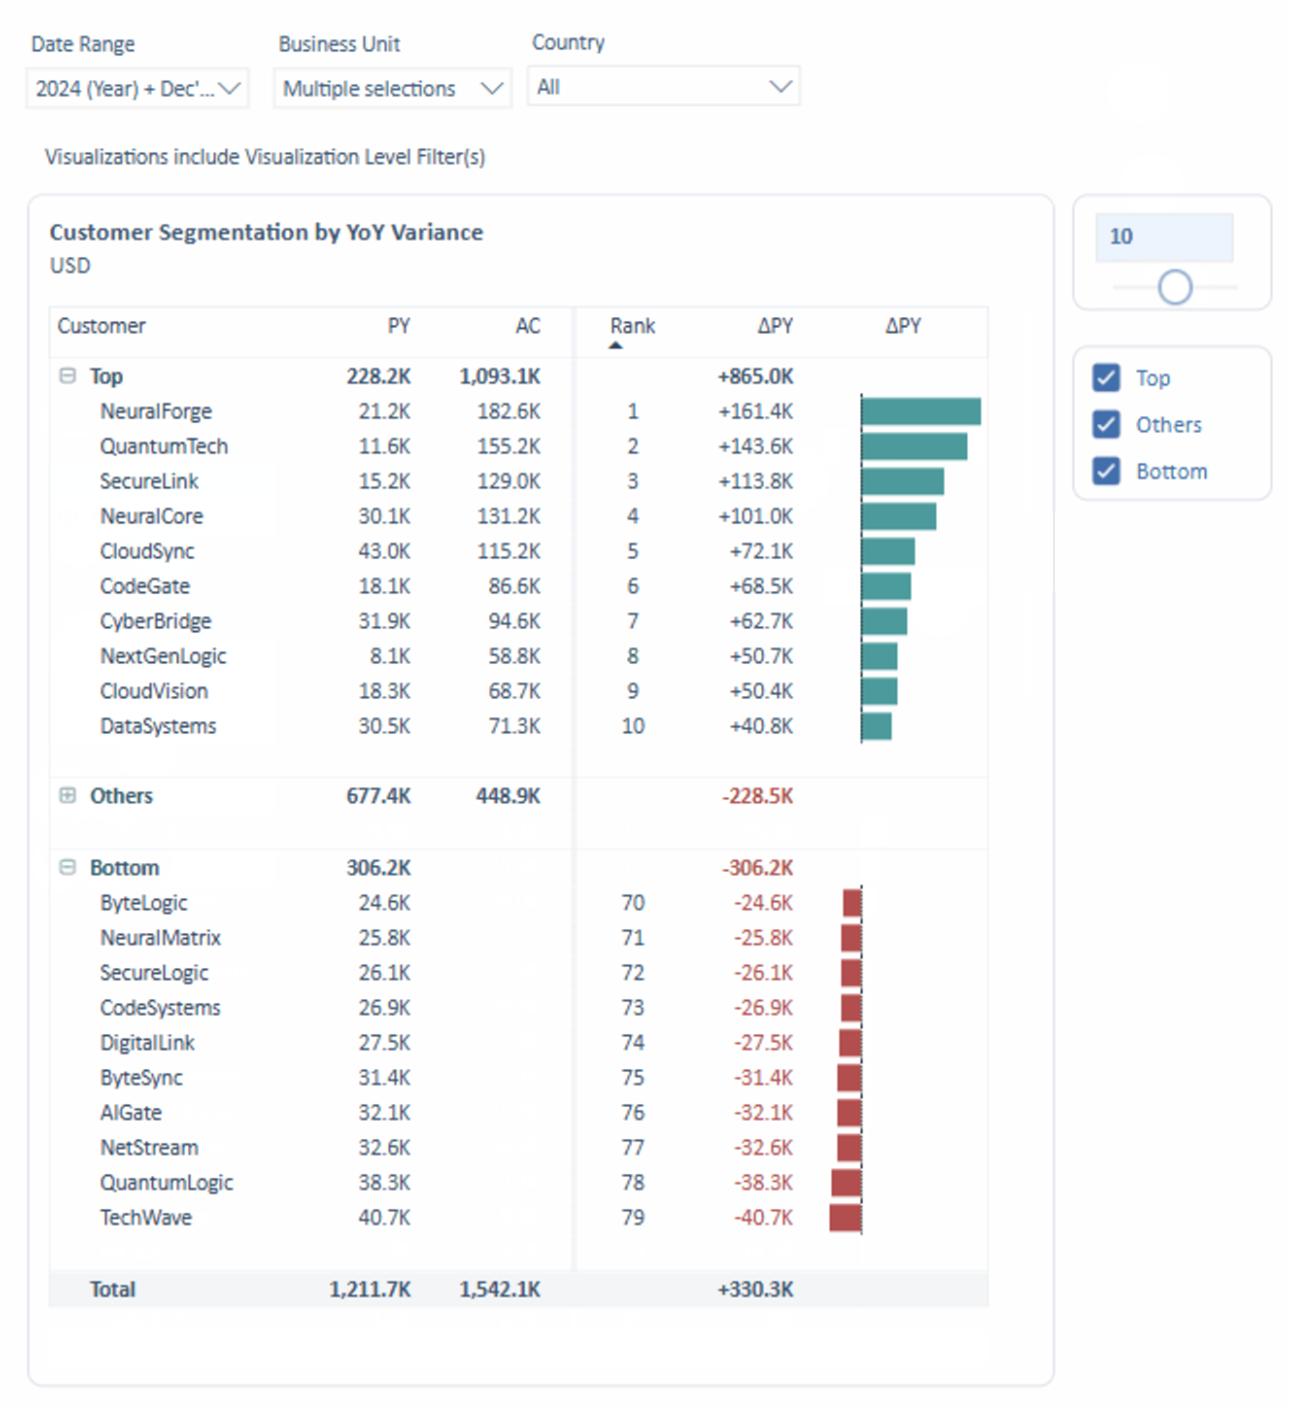Click the TechWave red variance bar
The height and width of the screenshot is (1418, 1290).
tap(846, 1217)
